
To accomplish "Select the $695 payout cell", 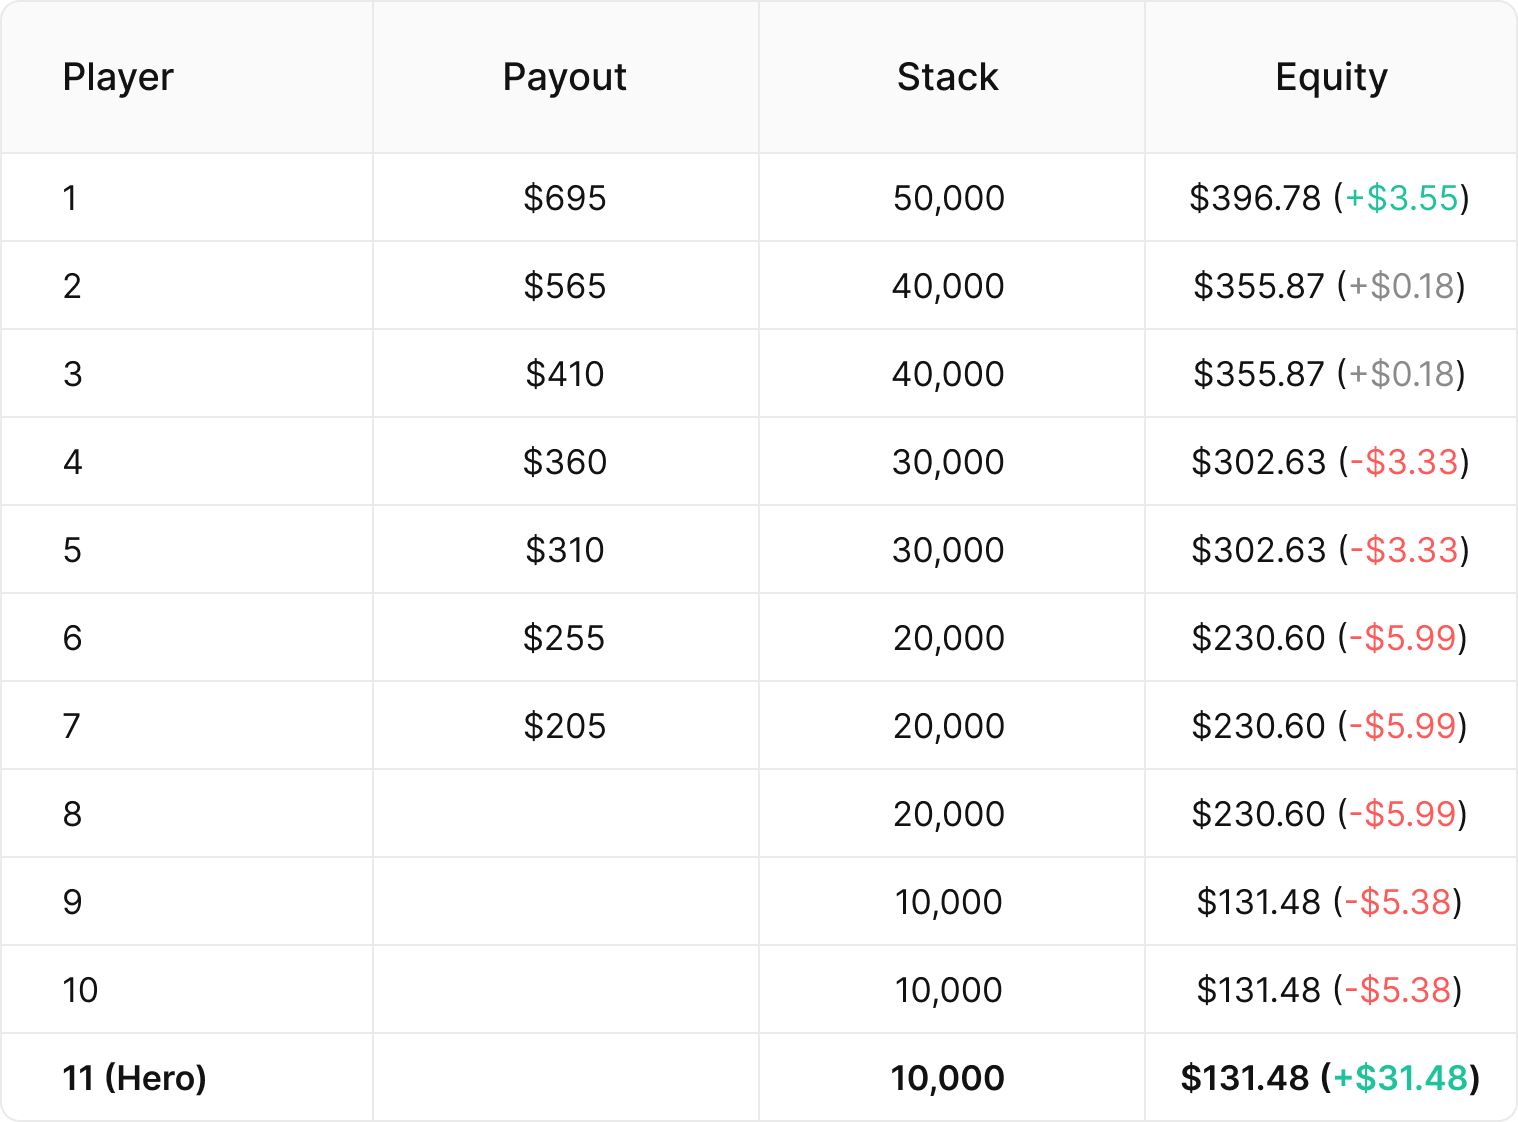I will coord(565,198).
